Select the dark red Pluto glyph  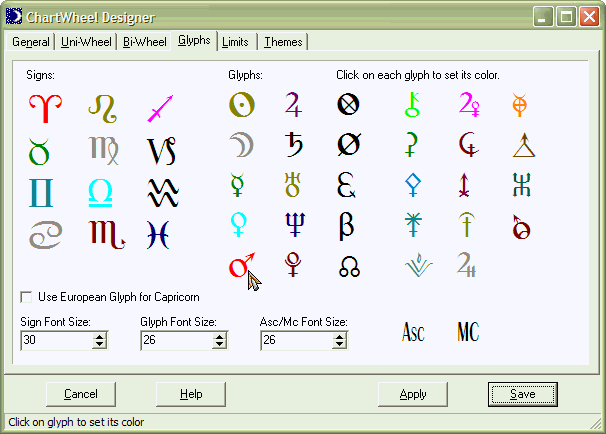293,265
